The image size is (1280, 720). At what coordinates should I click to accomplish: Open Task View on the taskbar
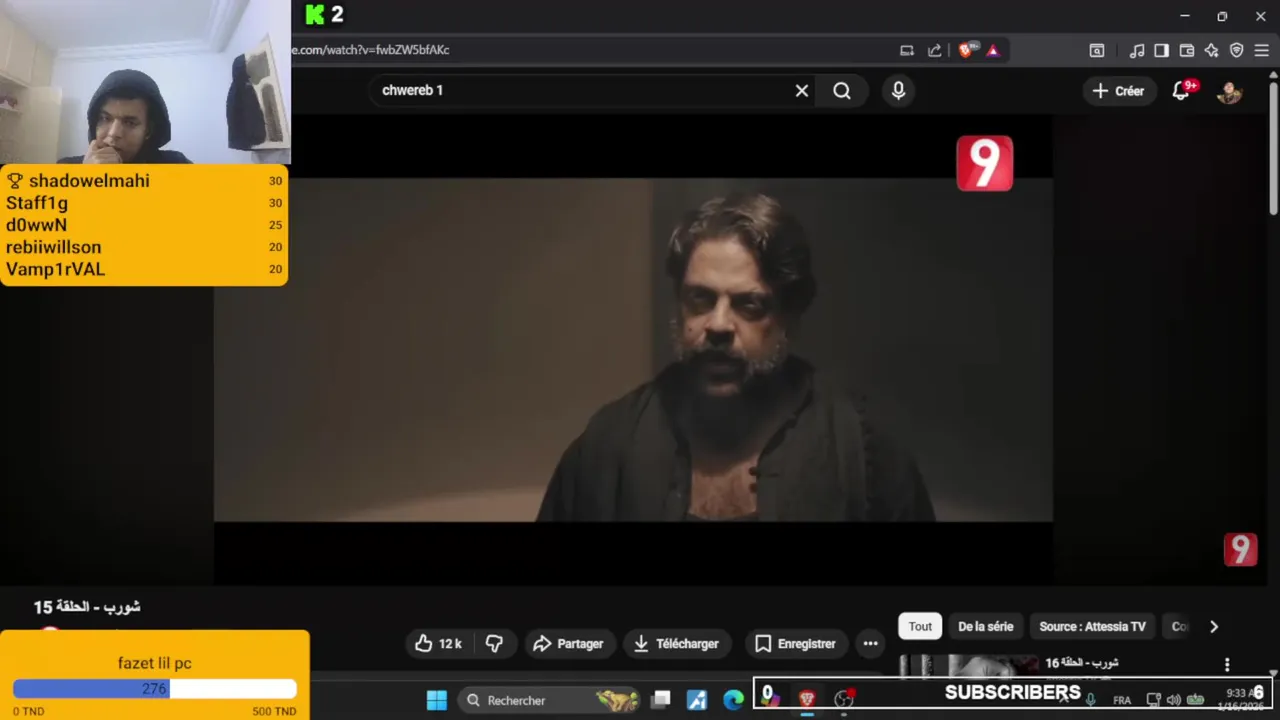click(x=661, y=700)
